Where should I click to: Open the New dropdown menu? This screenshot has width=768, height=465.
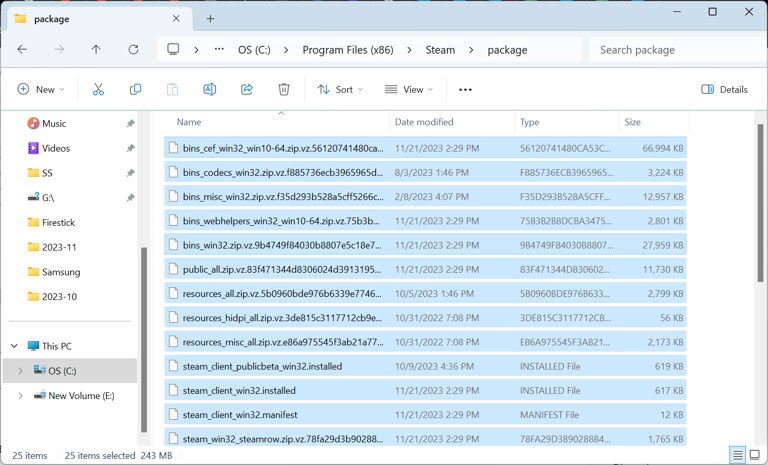tap(41, 89)
